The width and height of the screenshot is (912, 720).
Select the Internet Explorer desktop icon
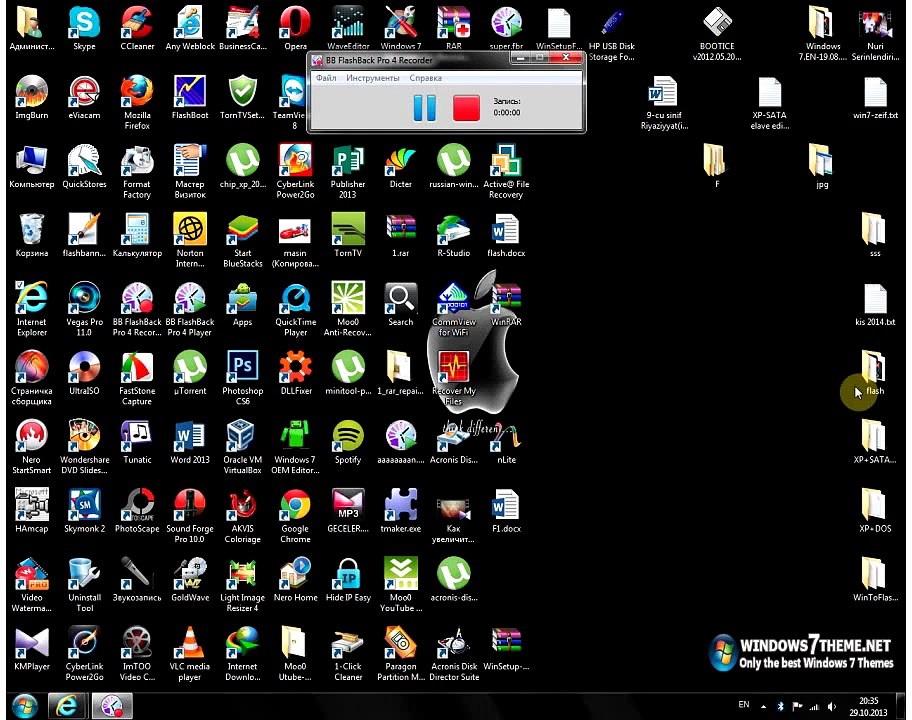click(x=31, y=309)
